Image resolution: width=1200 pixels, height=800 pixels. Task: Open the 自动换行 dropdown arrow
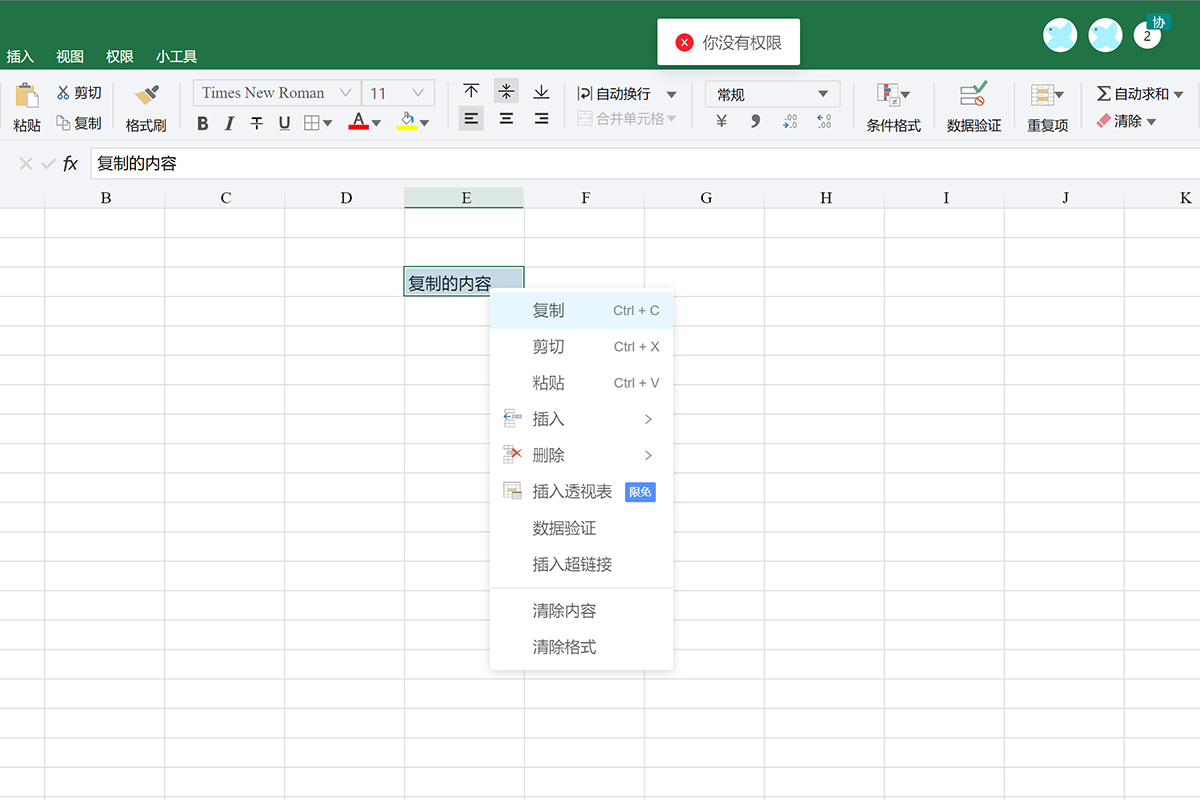[671, 95]
